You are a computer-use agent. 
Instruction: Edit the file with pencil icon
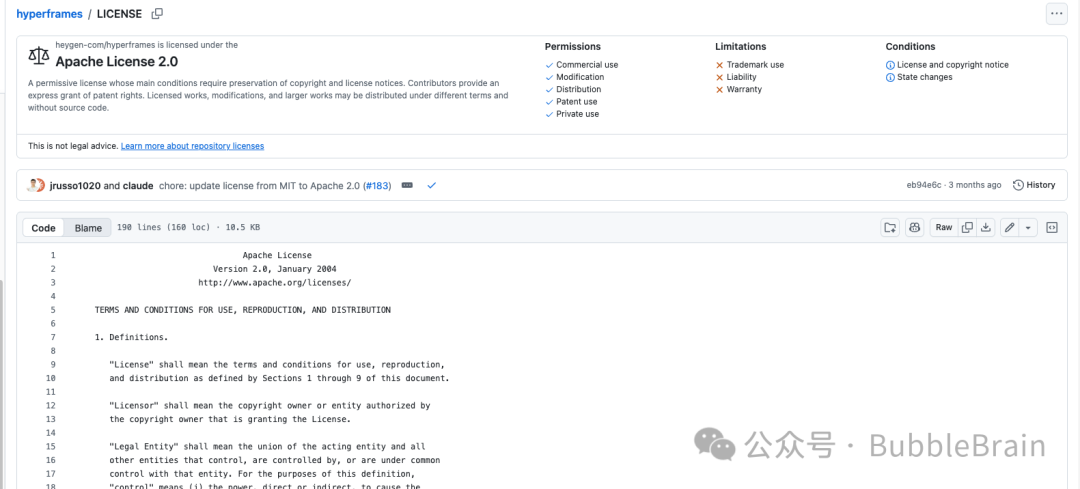click(x=1010, y=227)
